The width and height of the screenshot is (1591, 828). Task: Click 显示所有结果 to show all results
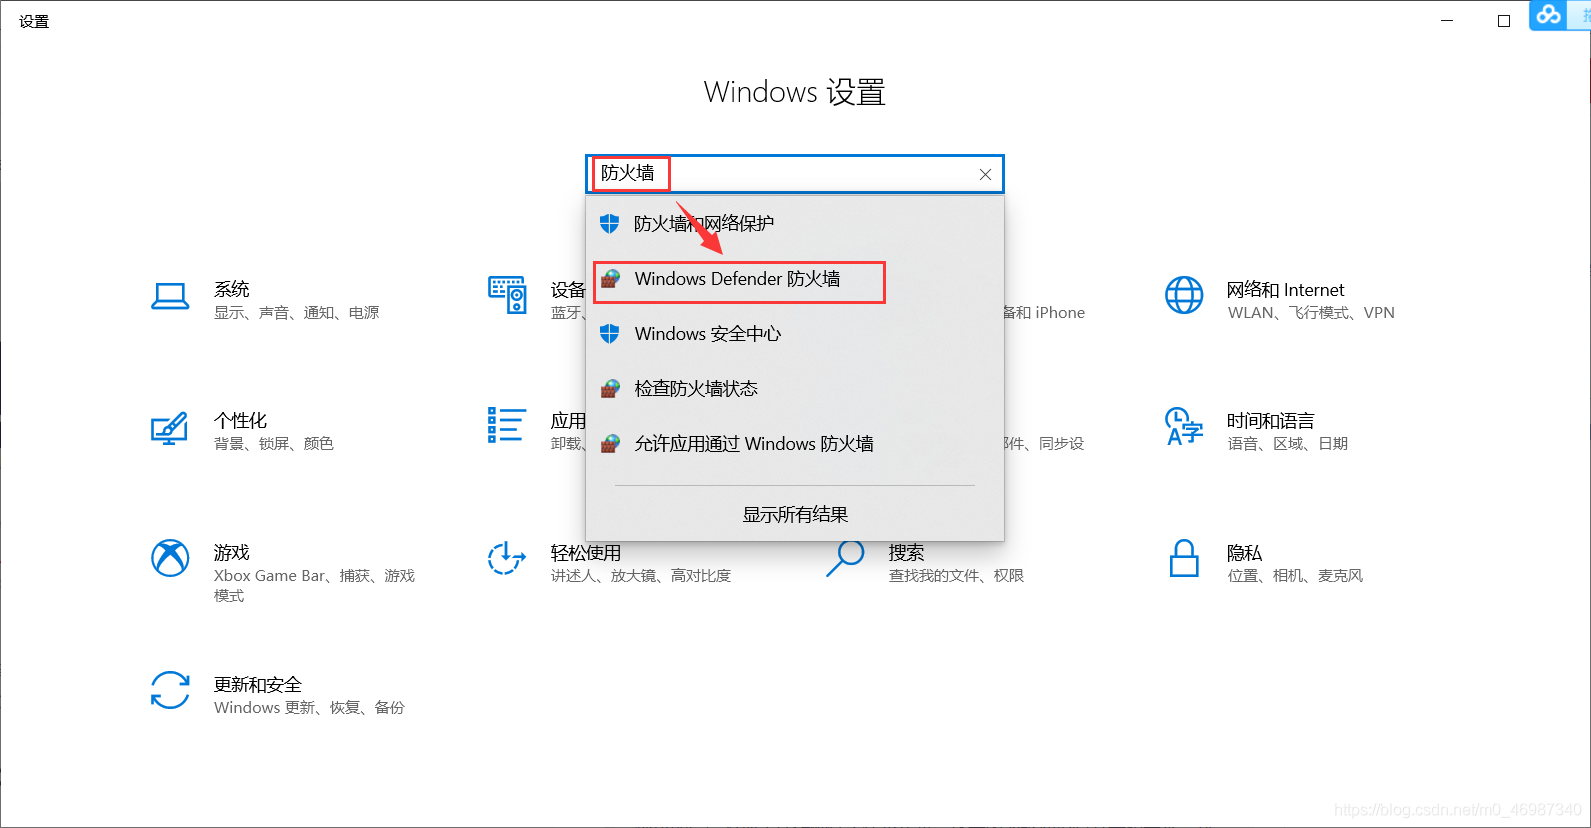(795, 514)
